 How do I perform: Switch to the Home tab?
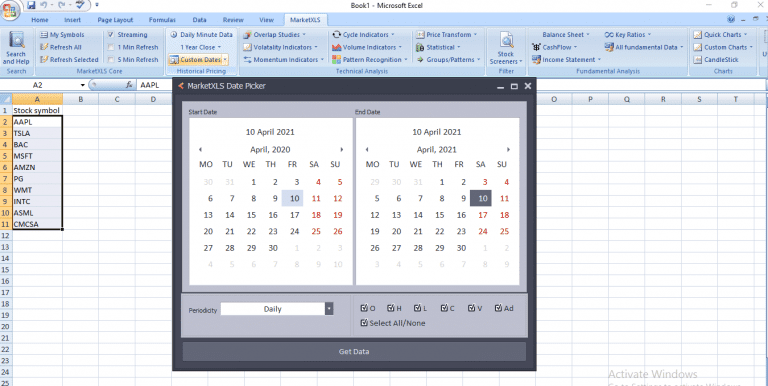[x=40, y=20]
